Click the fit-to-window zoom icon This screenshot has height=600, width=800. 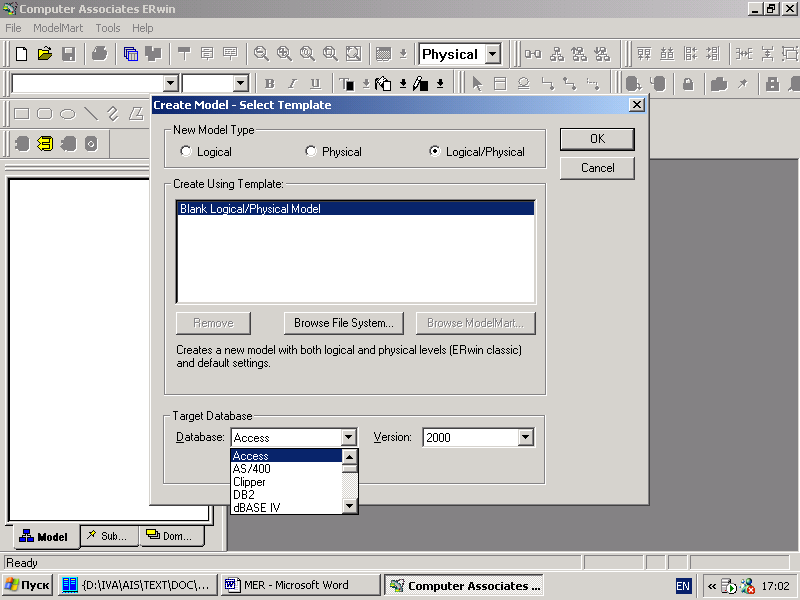click(353, 54)
